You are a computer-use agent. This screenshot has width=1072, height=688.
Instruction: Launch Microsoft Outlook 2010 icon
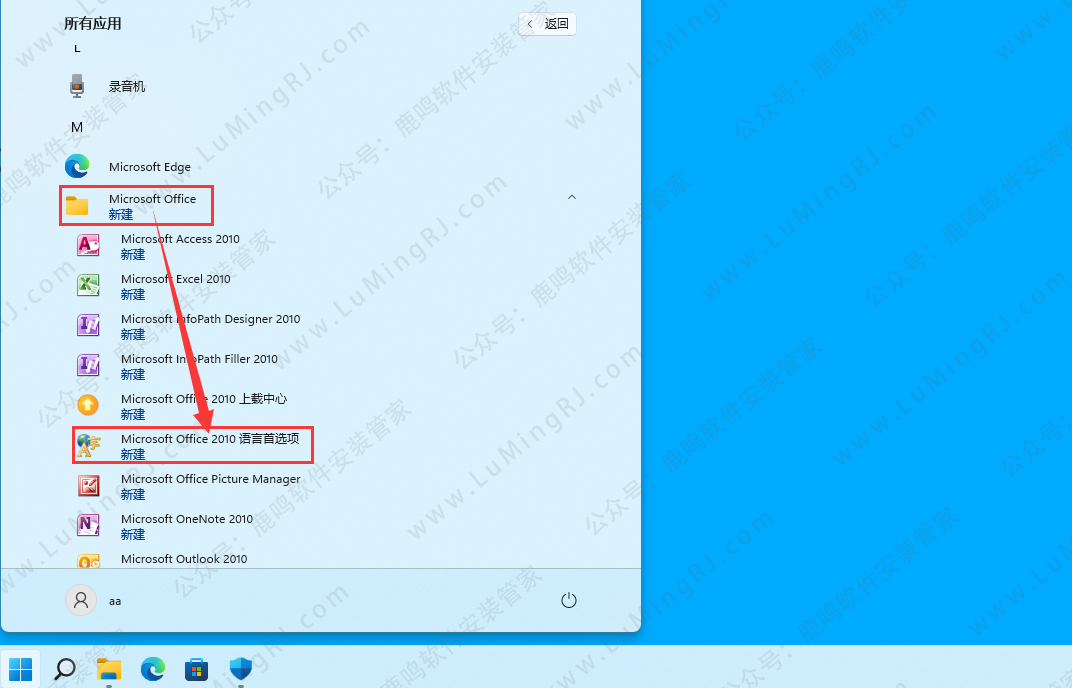click(89, 561)
